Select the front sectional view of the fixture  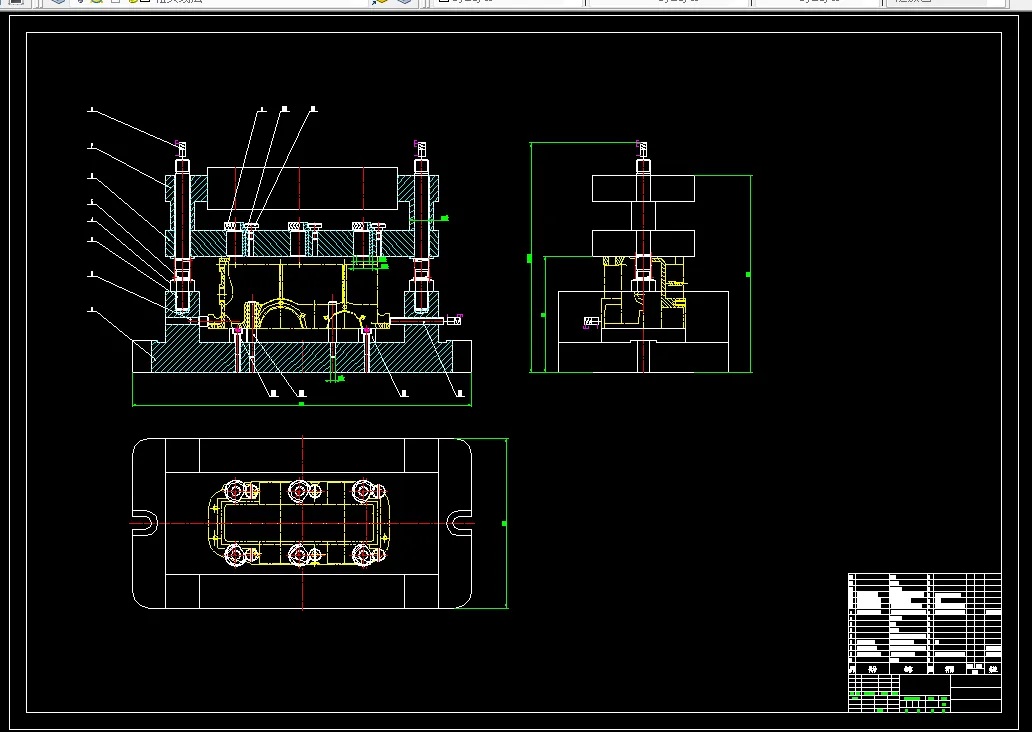click(302, 257)
